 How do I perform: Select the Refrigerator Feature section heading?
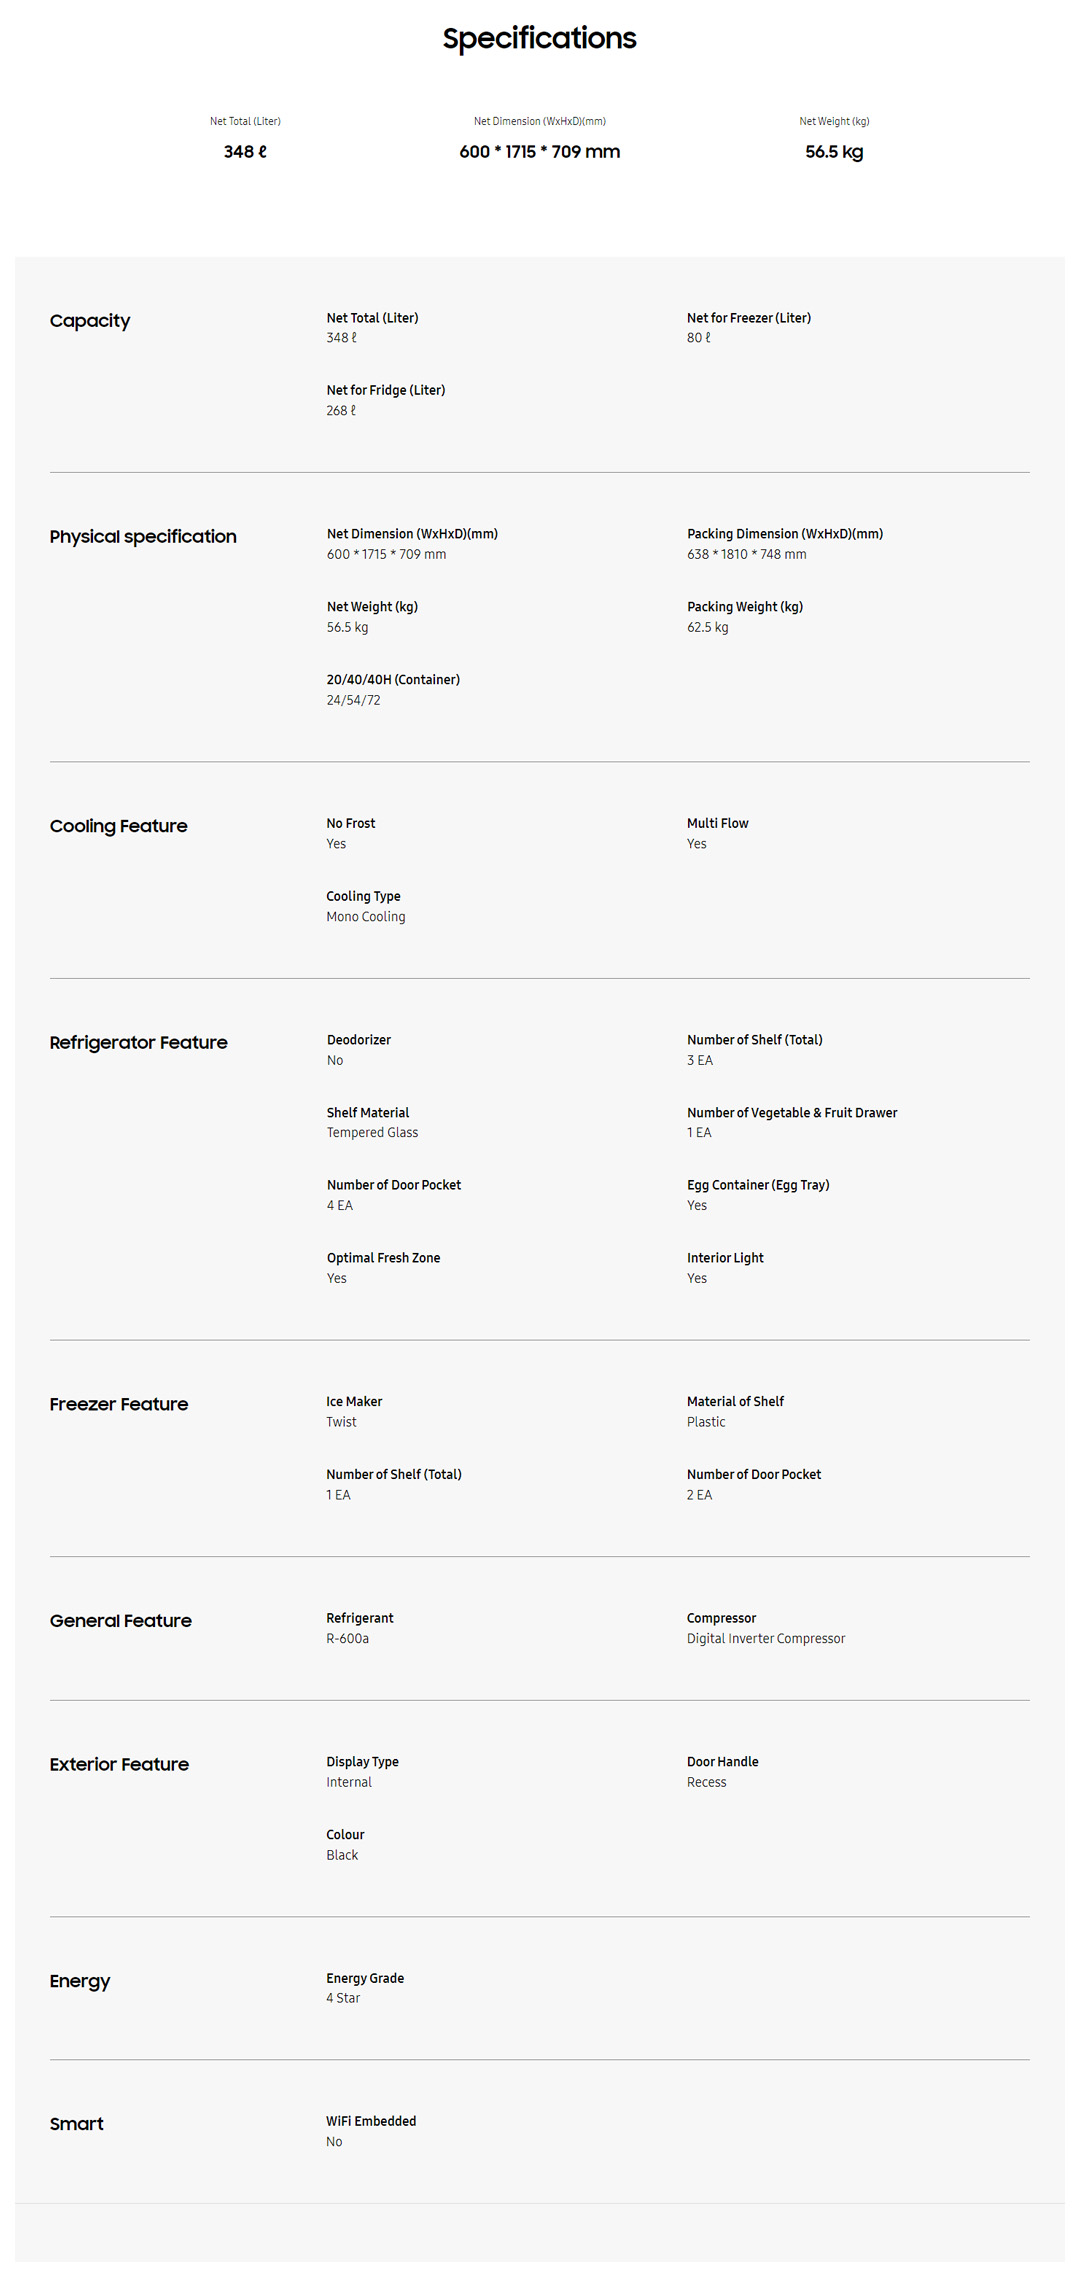click(138, 1043)
